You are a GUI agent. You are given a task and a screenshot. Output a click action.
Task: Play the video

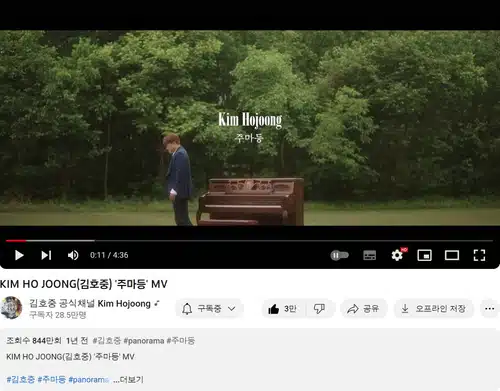click(19, 255)
